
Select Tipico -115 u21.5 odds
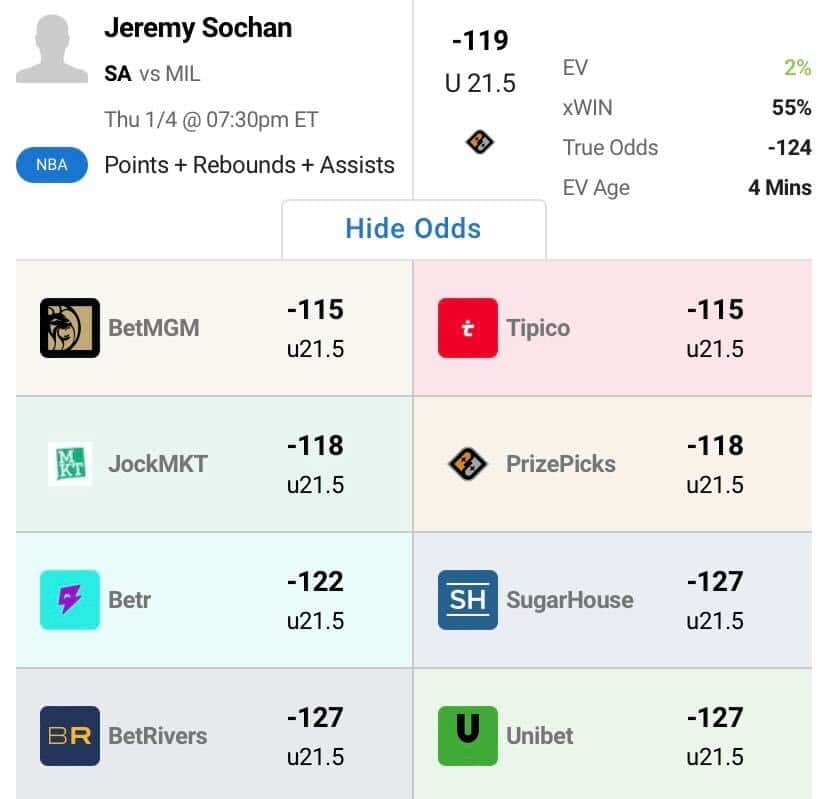[714, 327]
